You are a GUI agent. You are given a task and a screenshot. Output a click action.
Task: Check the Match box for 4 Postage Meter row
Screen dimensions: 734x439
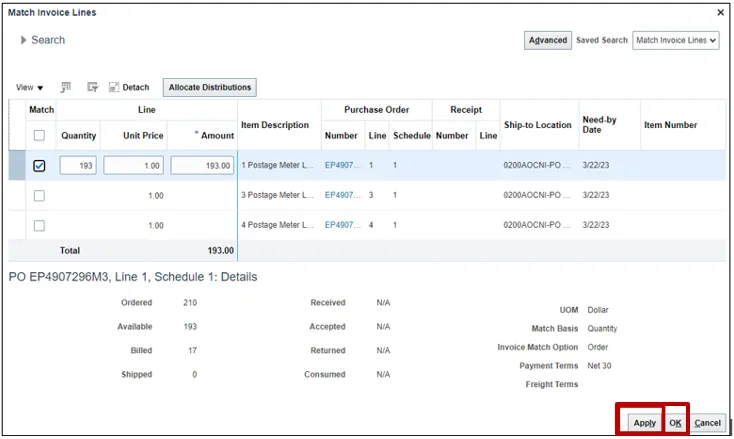coord(39,225)
